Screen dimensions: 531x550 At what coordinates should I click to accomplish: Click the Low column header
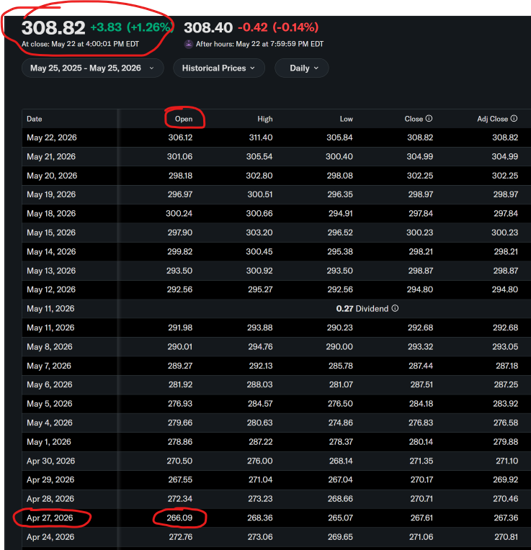point(346,119)
